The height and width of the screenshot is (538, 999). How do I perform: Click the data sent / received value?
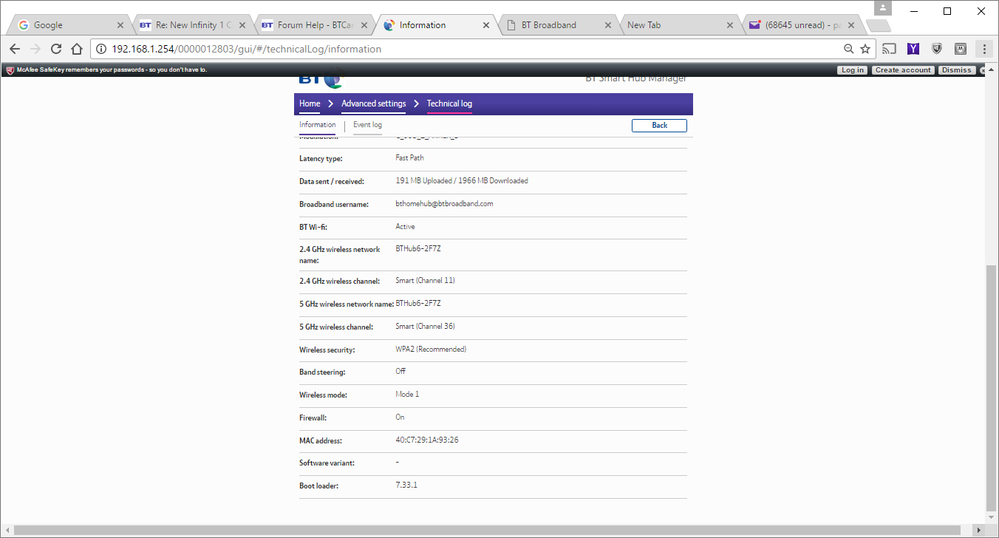click(462, 181)
